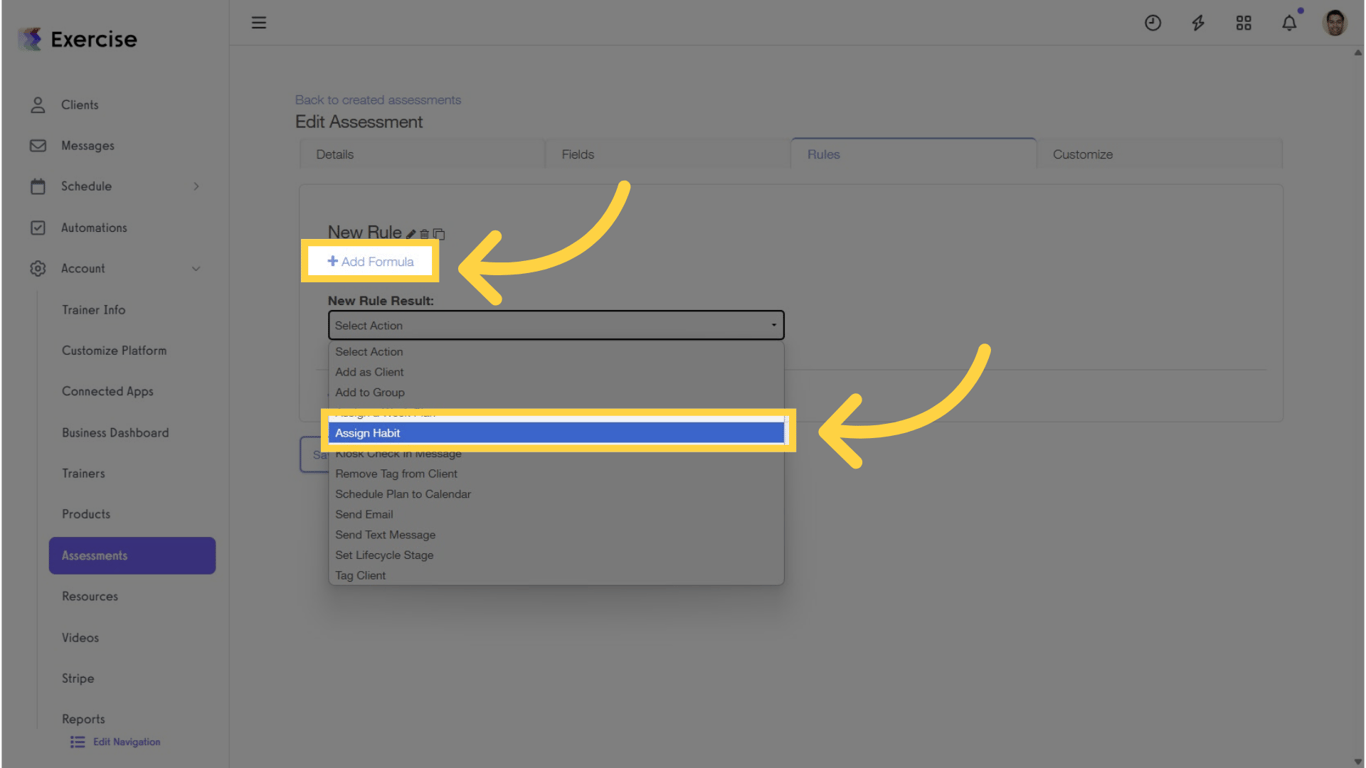Open the notifications bell
The image size is (1366, 768).
click(1289, 22)
